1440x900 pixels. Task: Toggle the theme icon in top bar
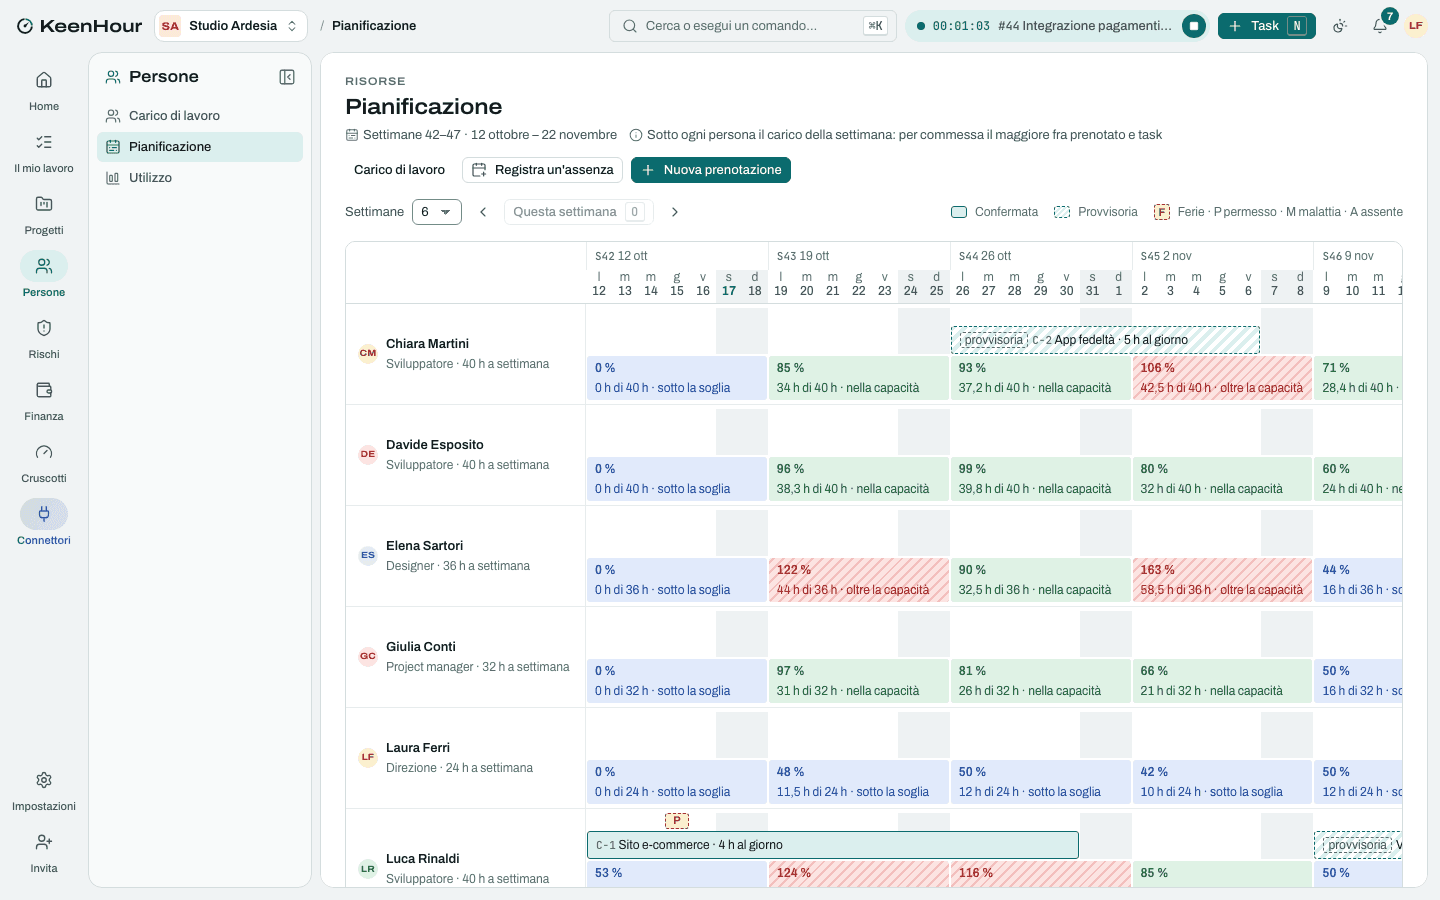click(x=1340, y=26)
